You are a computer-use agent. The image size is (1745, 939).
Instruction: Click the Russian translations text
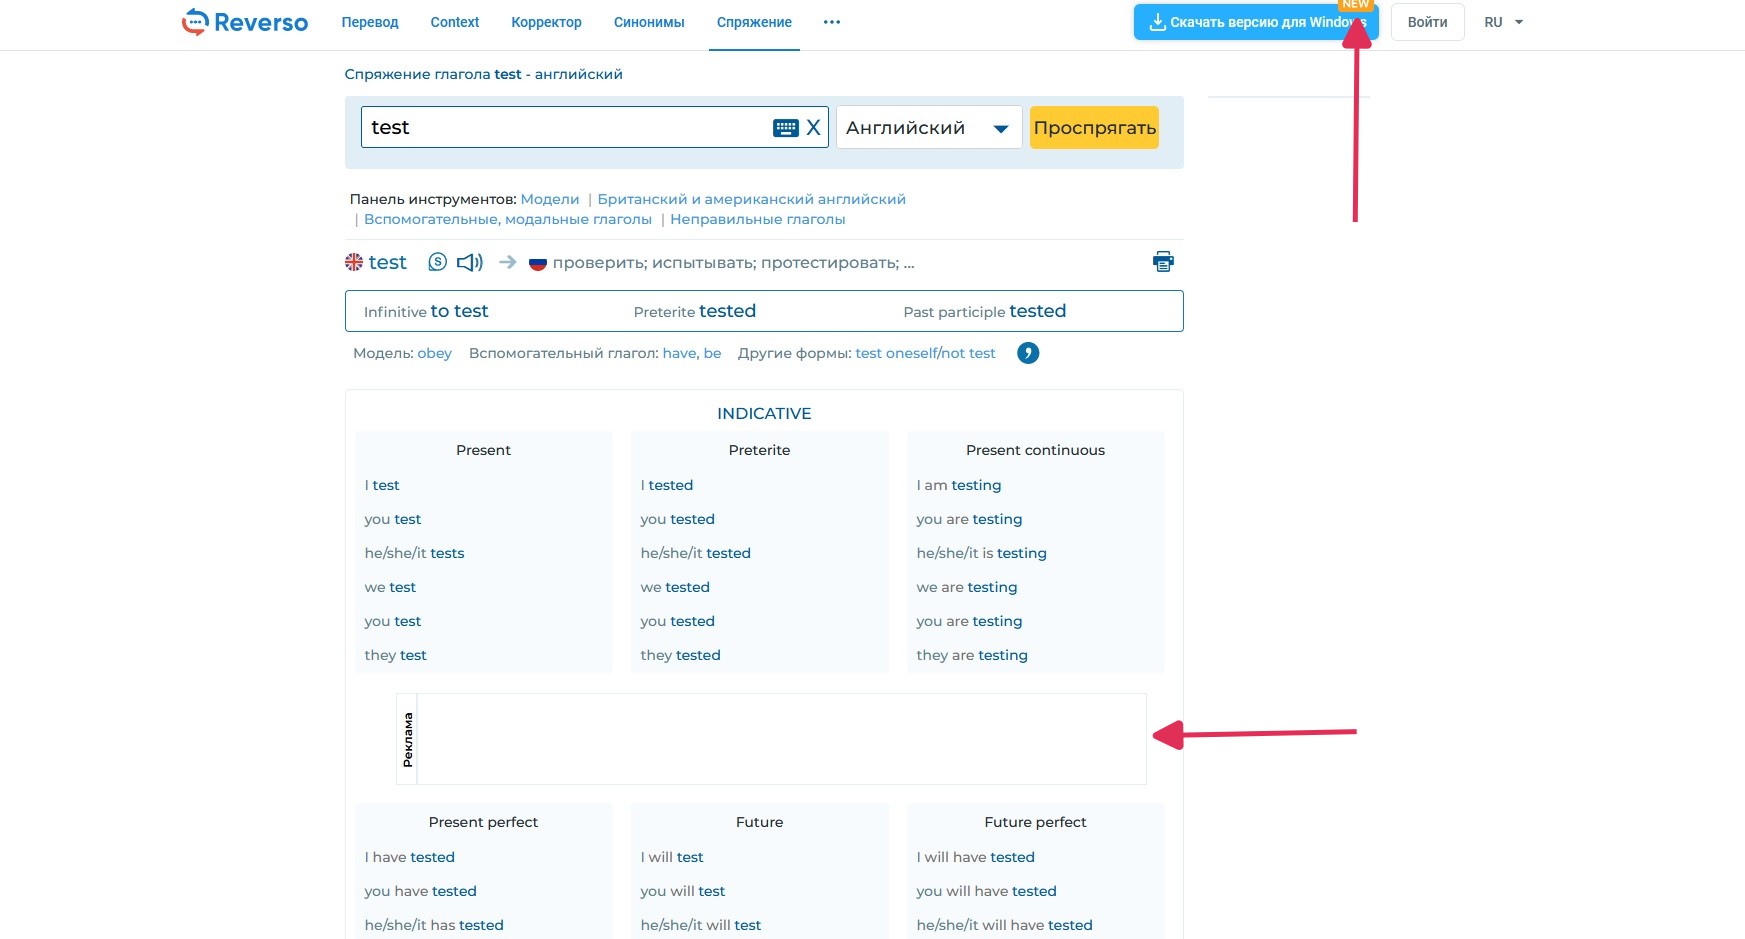733,262
